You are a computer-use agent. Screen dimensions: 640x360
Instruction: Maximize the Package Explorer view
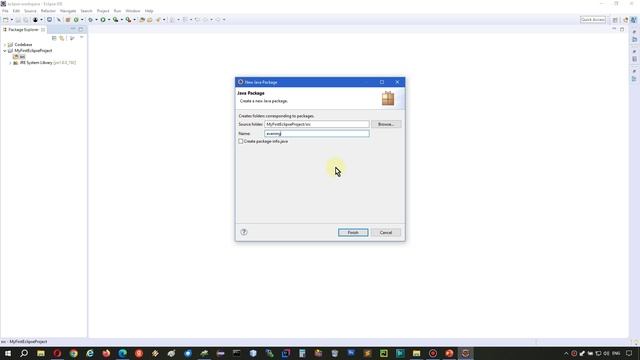[x=80, y=29]
